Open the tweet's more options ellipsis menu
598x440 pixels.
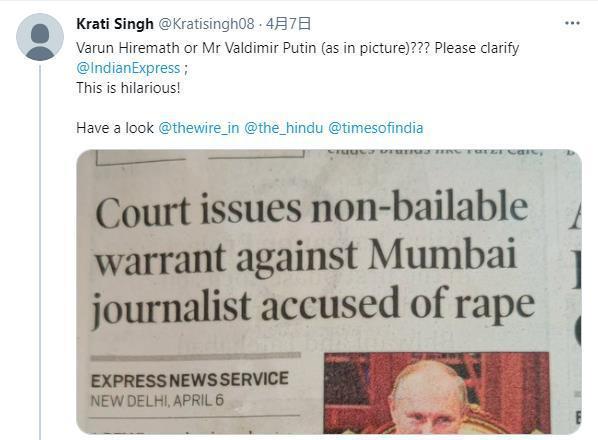pos(572,24)
